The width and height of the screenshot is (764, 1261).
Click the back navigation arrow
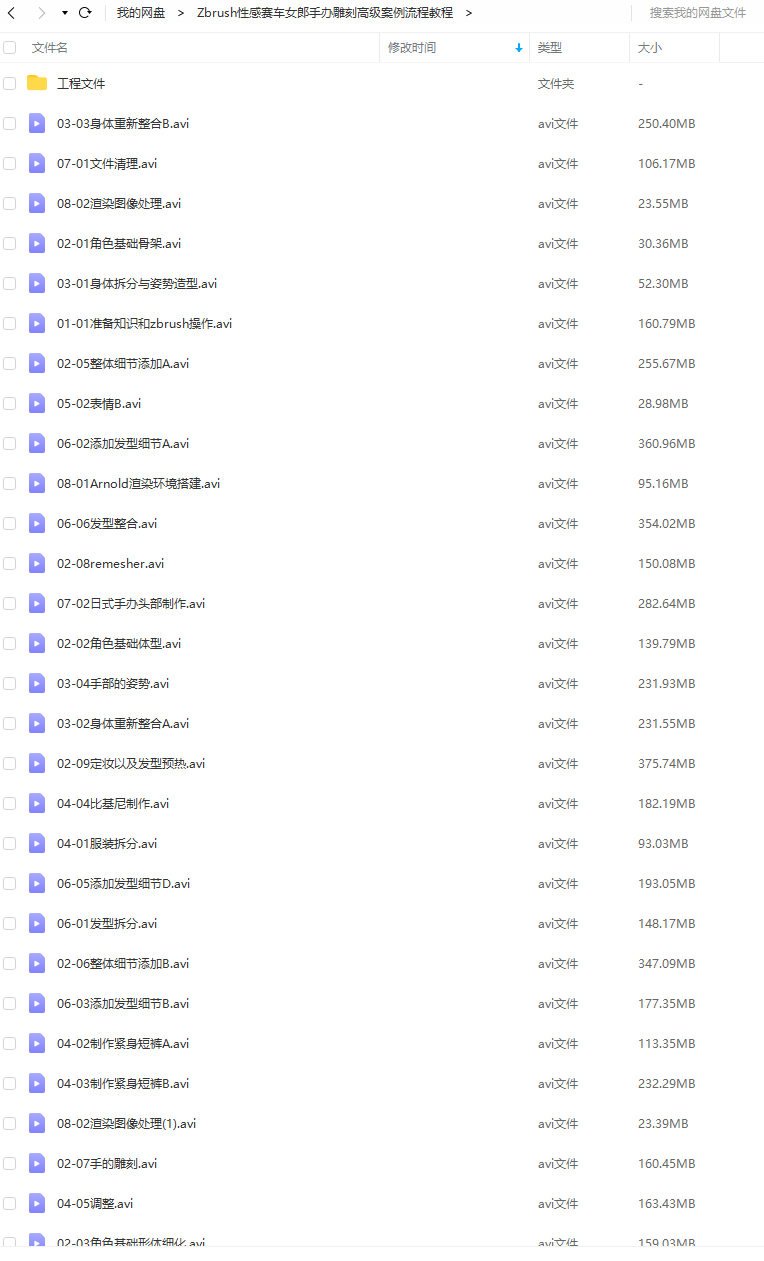(12, 13)
